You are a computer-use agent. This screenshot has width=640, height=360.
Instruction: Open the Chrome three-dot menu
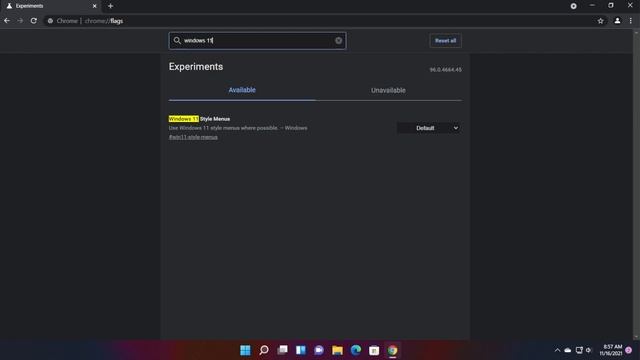click(631, 20)
